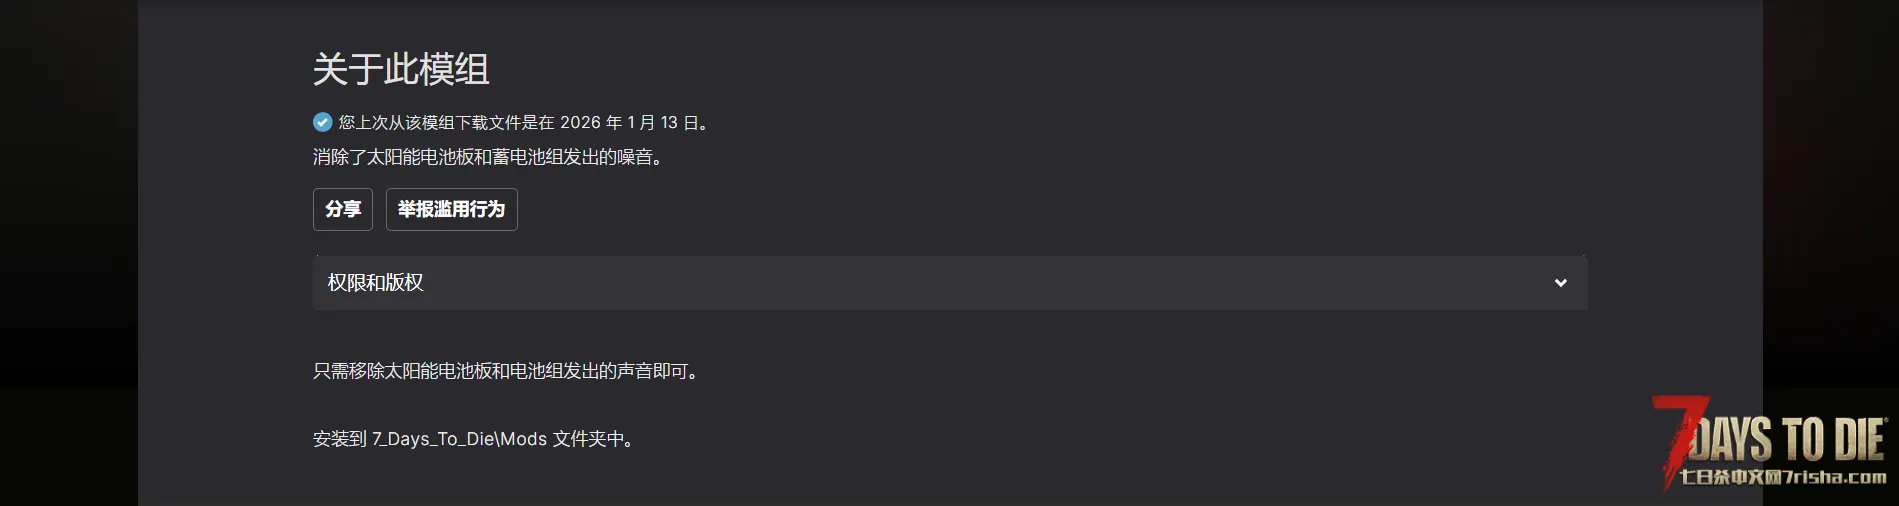The width and height of the screenshot is (1899, 506).
Task: Click the 关于此模组 heading
Action: pos(401,70)
